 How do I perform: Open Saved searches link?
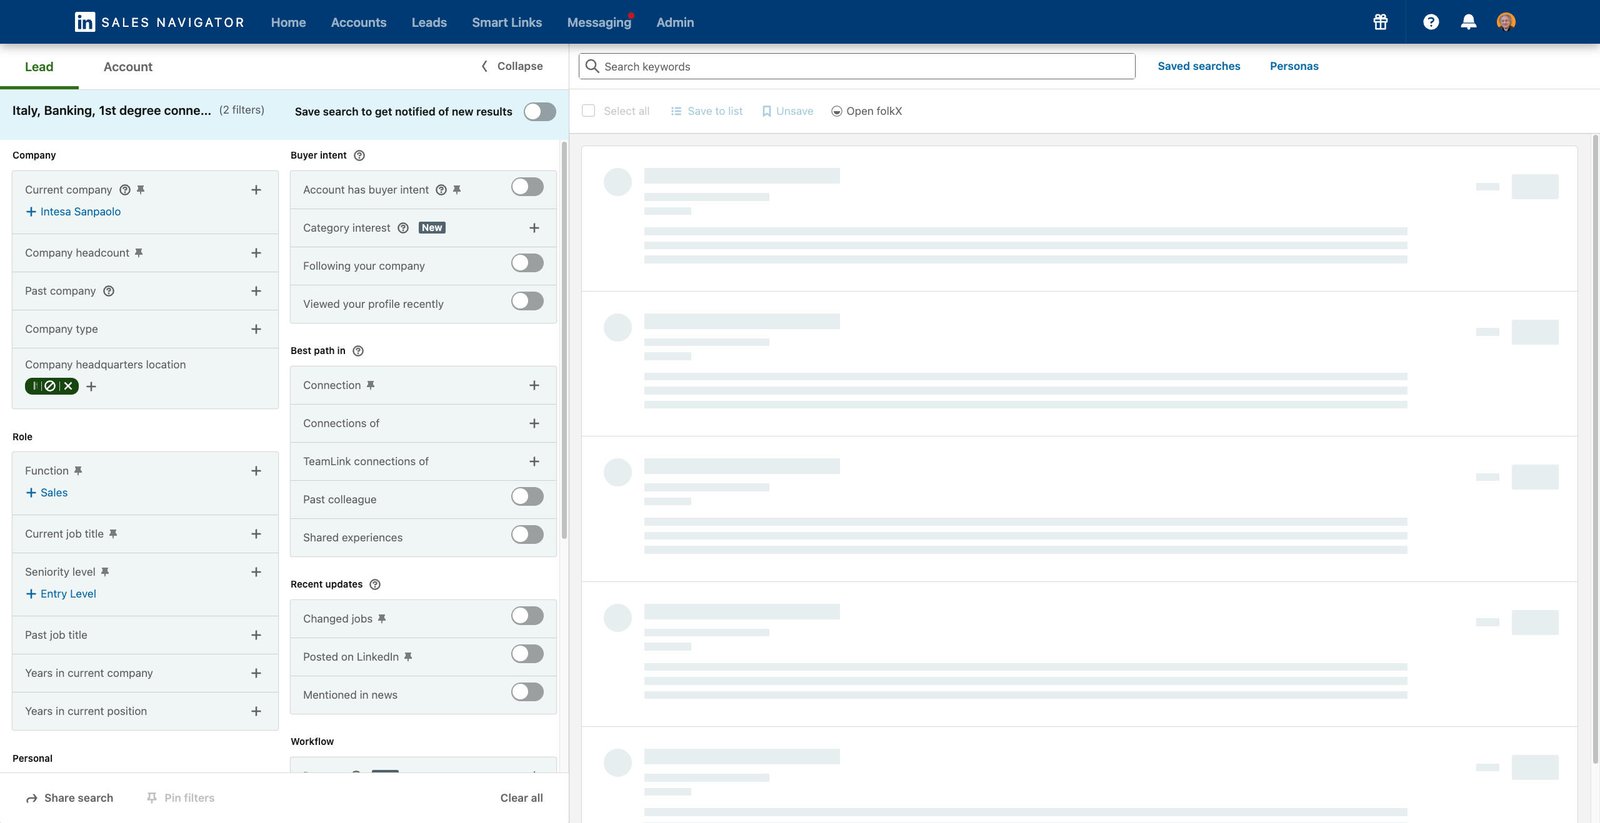point(1199,66)
